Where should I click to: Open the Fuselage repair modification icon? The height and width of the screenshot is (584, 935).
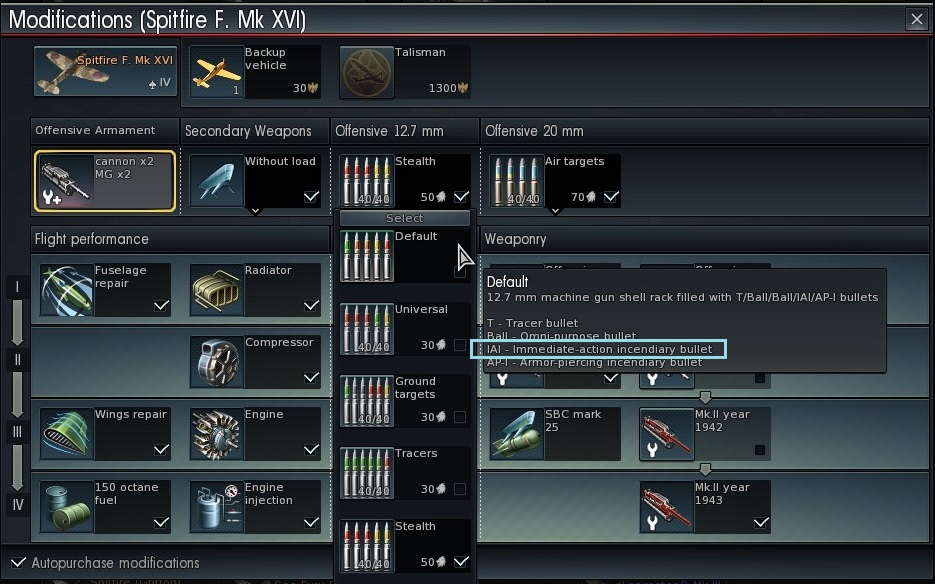pyautogui.click(x=67, y=290)
